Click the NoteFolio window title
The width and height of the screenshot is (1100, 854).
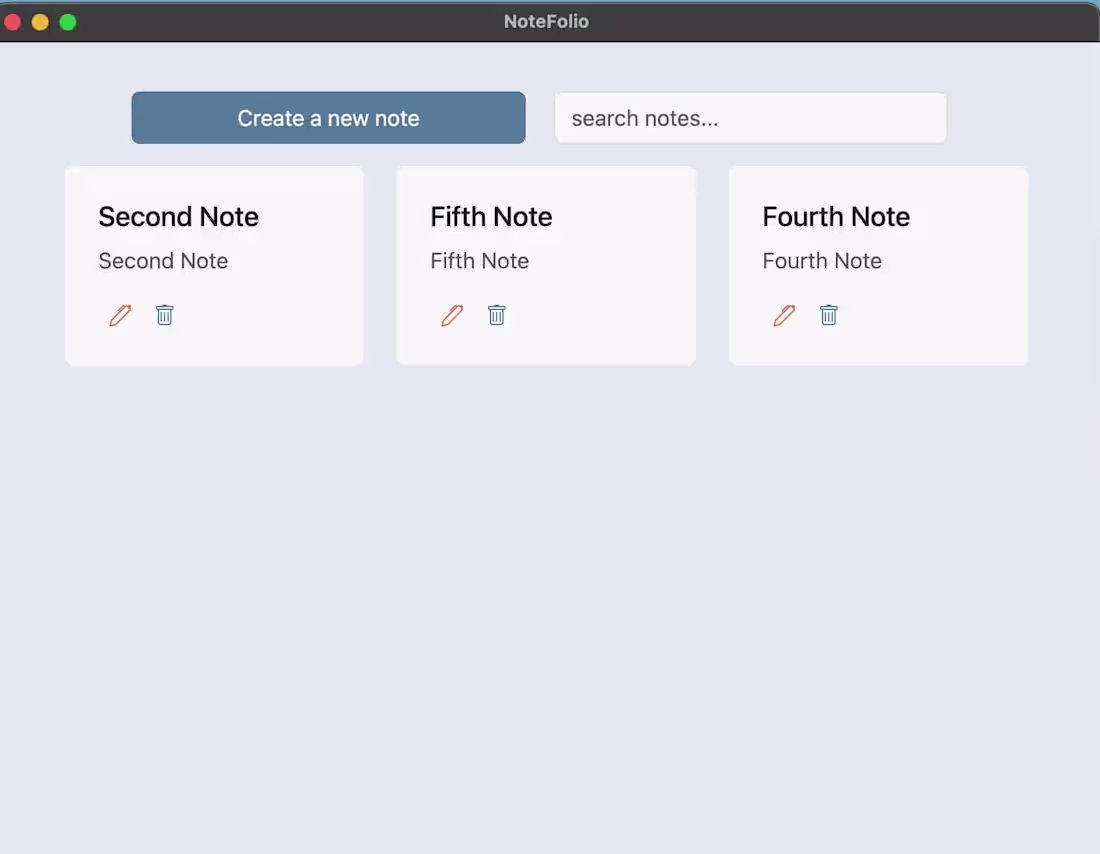coord(546,21)
